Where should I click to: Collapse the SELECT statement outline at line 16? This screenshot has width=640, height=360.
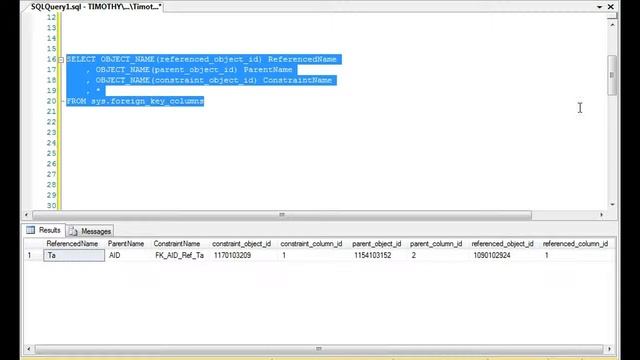coord(61,60)
